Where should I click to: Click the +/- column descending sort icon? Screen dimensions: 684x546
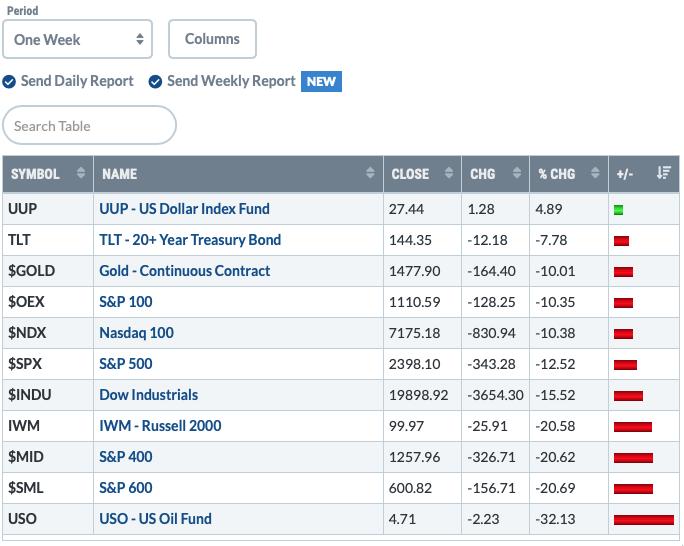pos(663,173)
